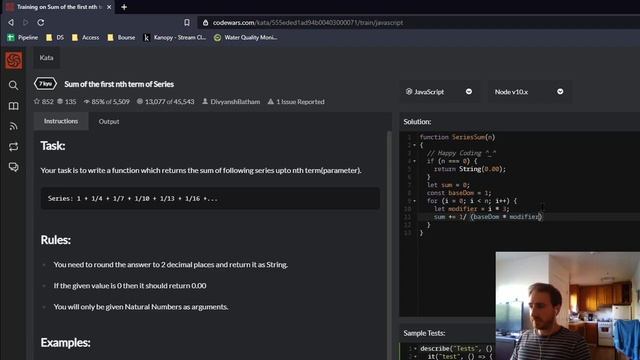
Task: Switch to the Output tab
Action: [109, 121]
